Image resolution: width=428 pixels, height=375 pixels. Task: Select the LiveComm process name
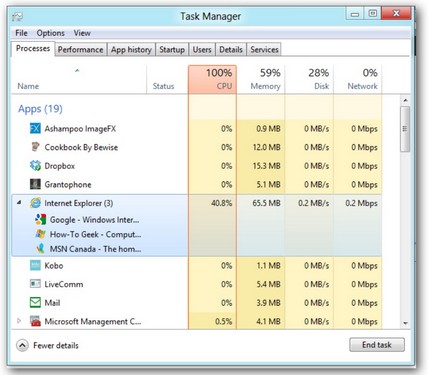pos(64,284)
